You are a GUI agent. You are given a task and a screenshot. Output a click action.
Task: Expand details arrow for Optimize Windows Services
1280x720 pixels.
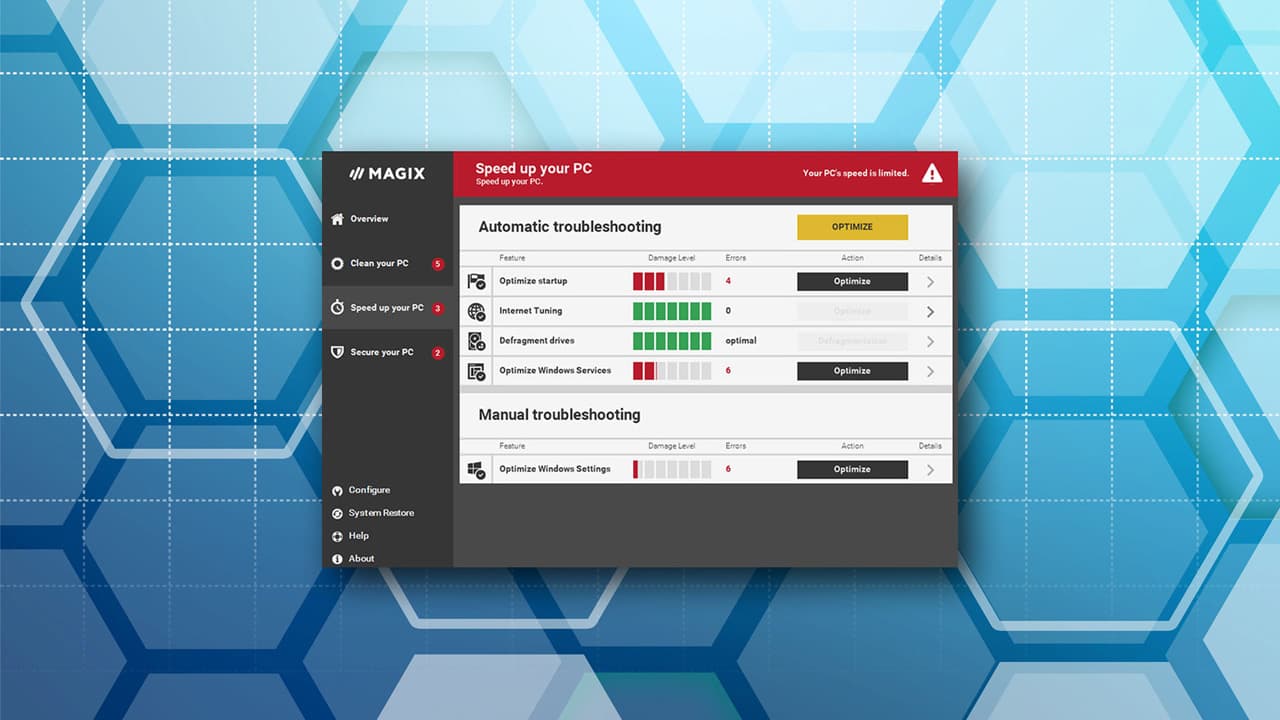click(x=930, y=372)
